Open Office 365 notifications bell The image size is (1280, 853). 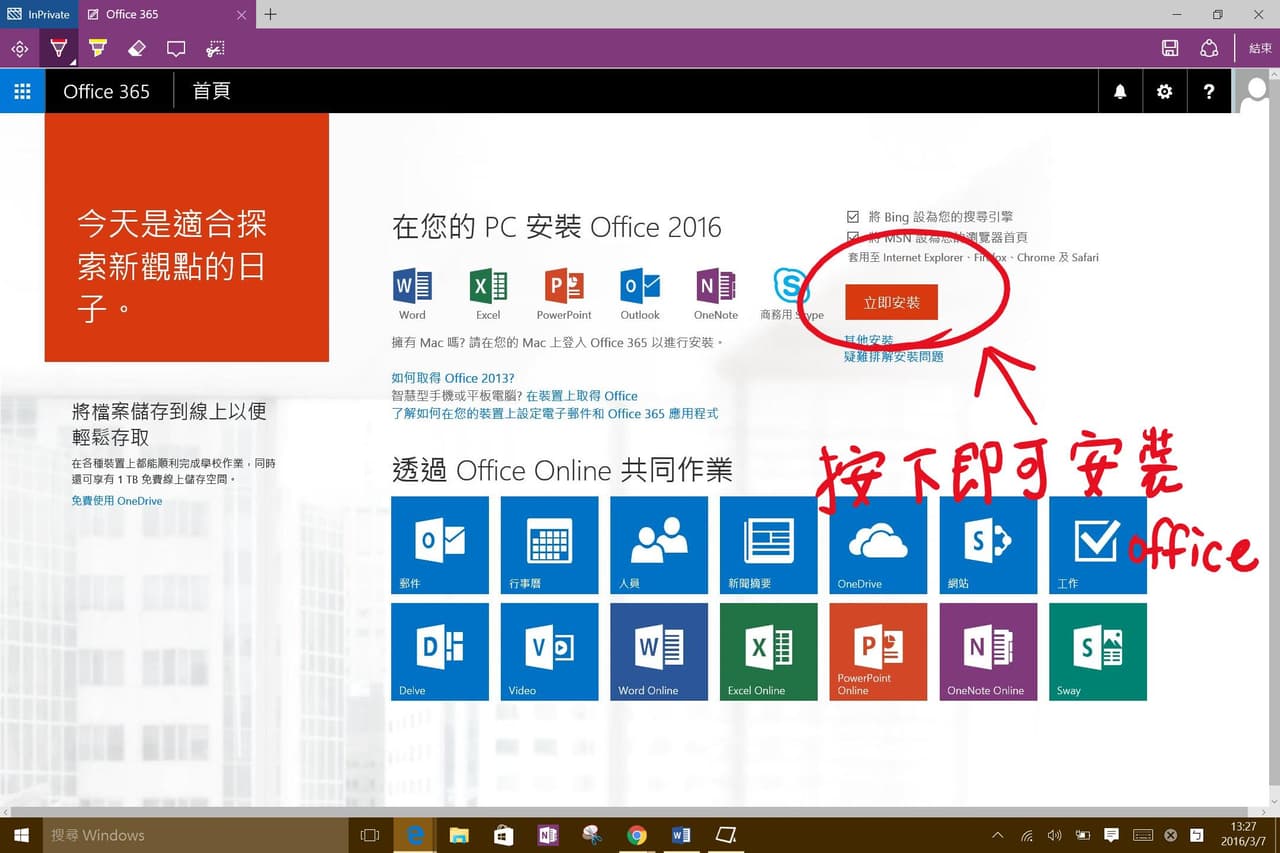pos(1120,91)
